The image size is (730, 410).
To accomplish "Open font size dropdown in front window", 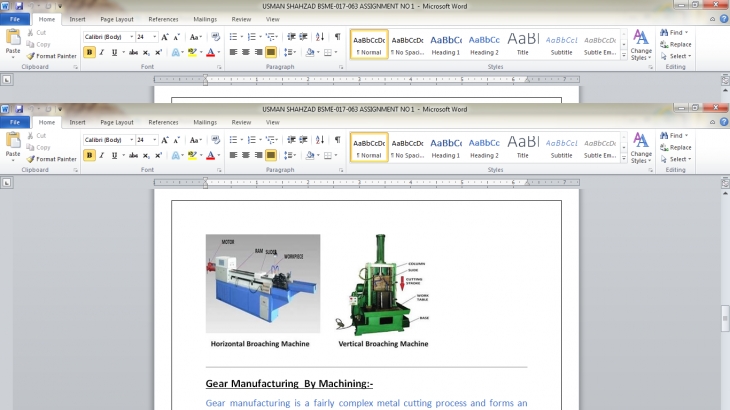I will pyautogui.click(x=155, y=140).
